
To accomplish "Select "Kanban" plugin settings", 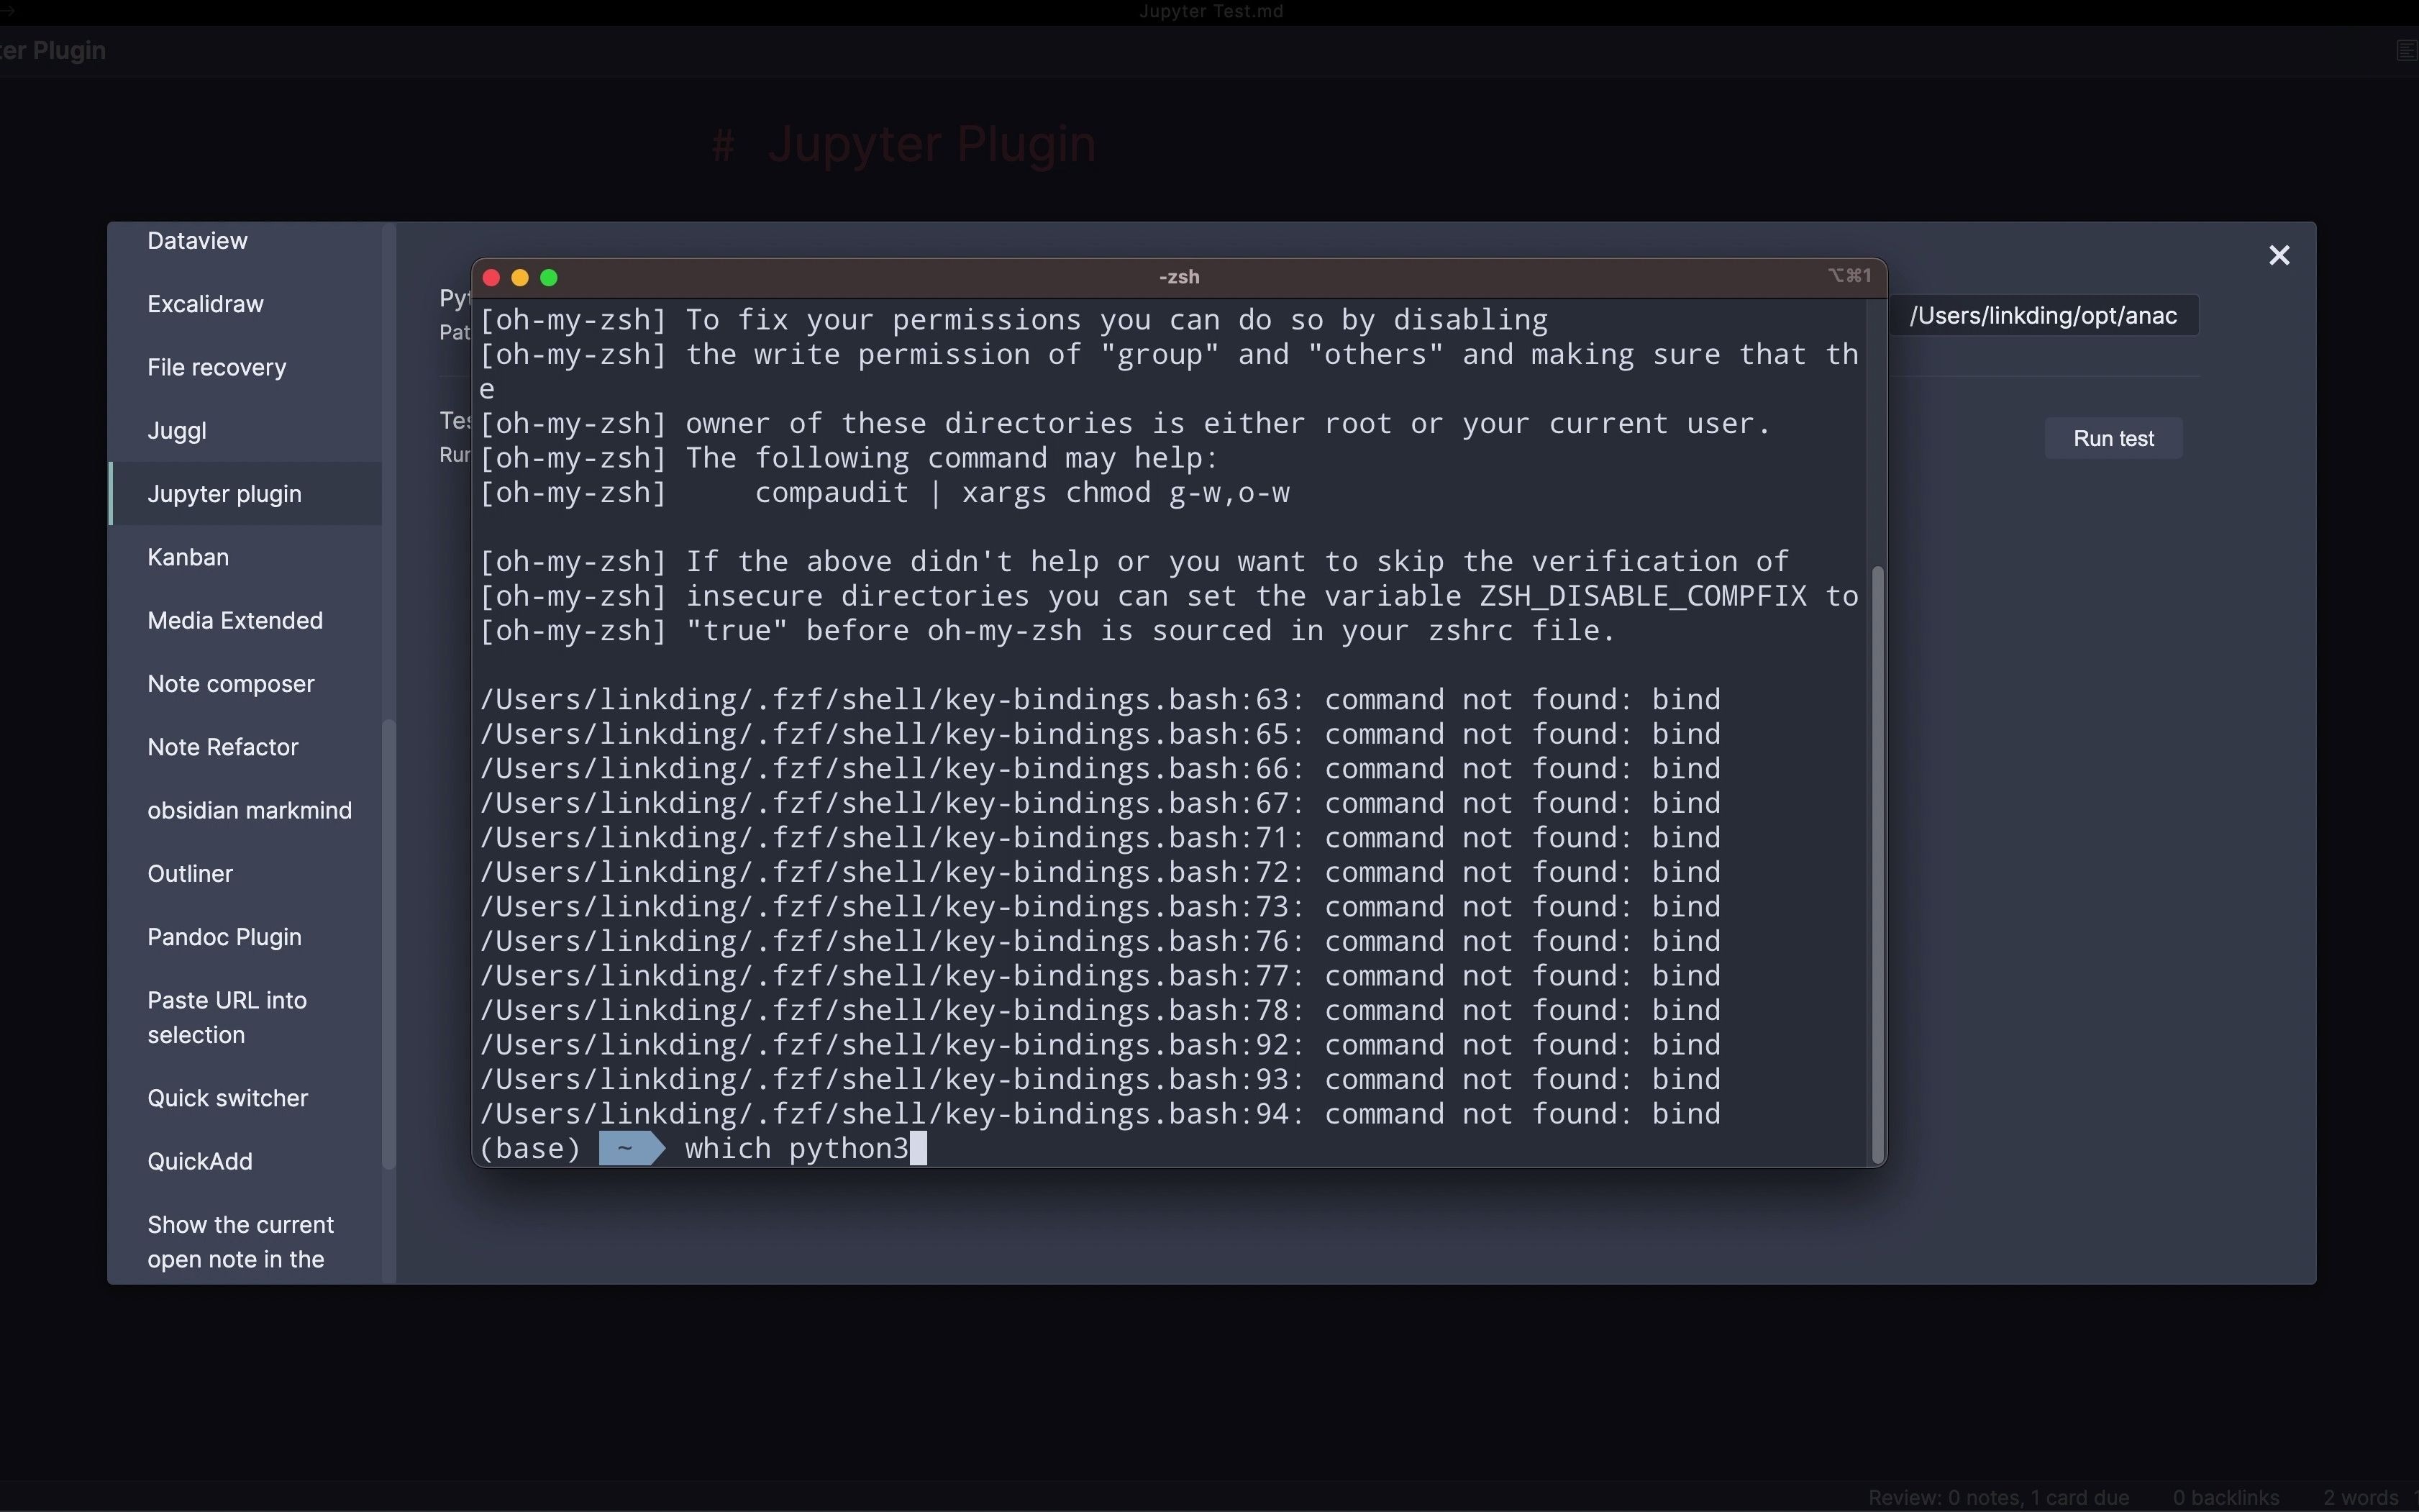I will (x=188, y=557).
